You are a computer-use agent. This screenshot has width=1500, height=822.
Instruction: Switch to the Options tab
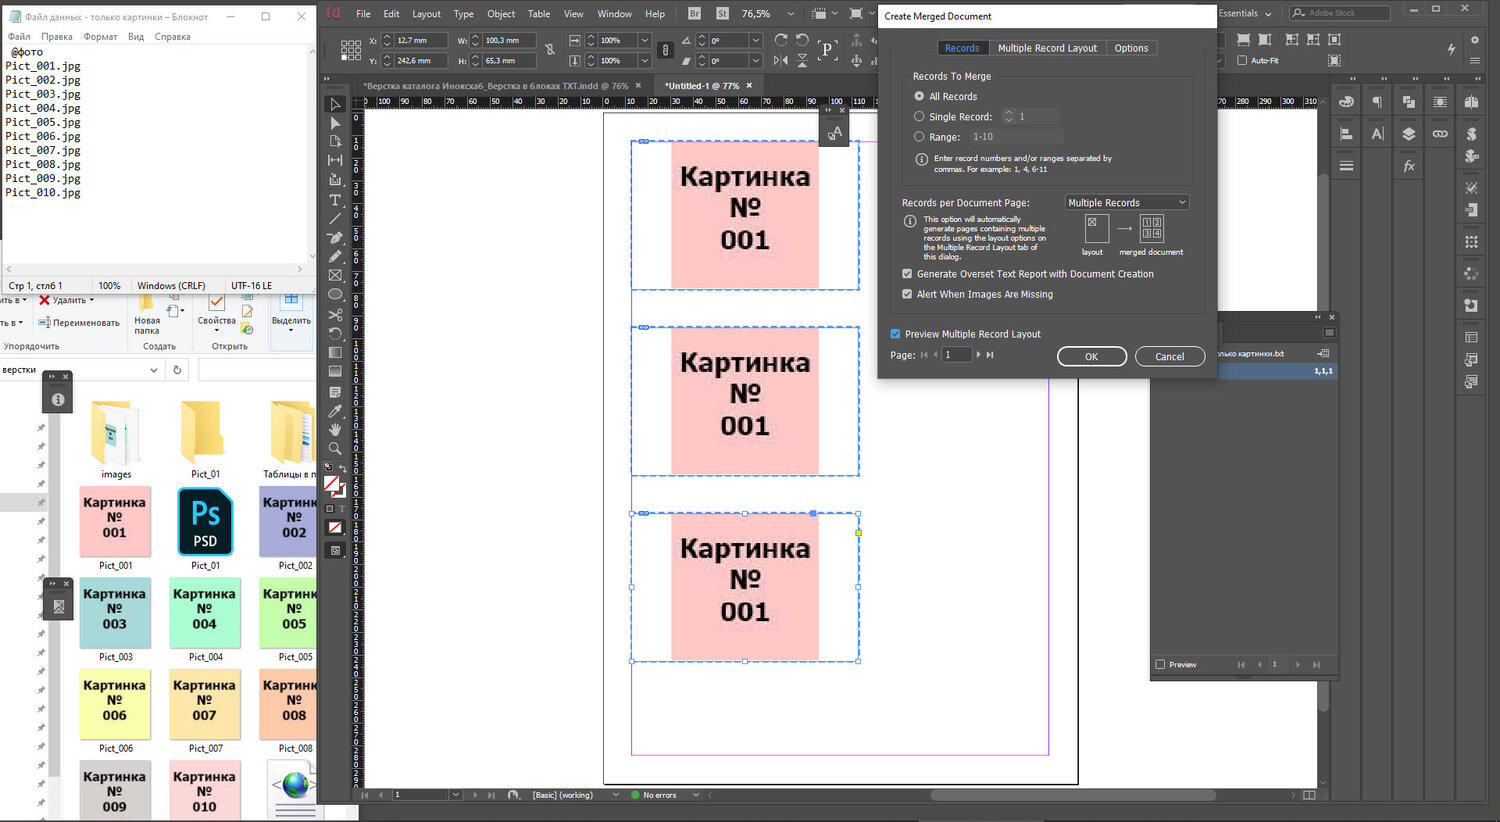click(1131, 48)
